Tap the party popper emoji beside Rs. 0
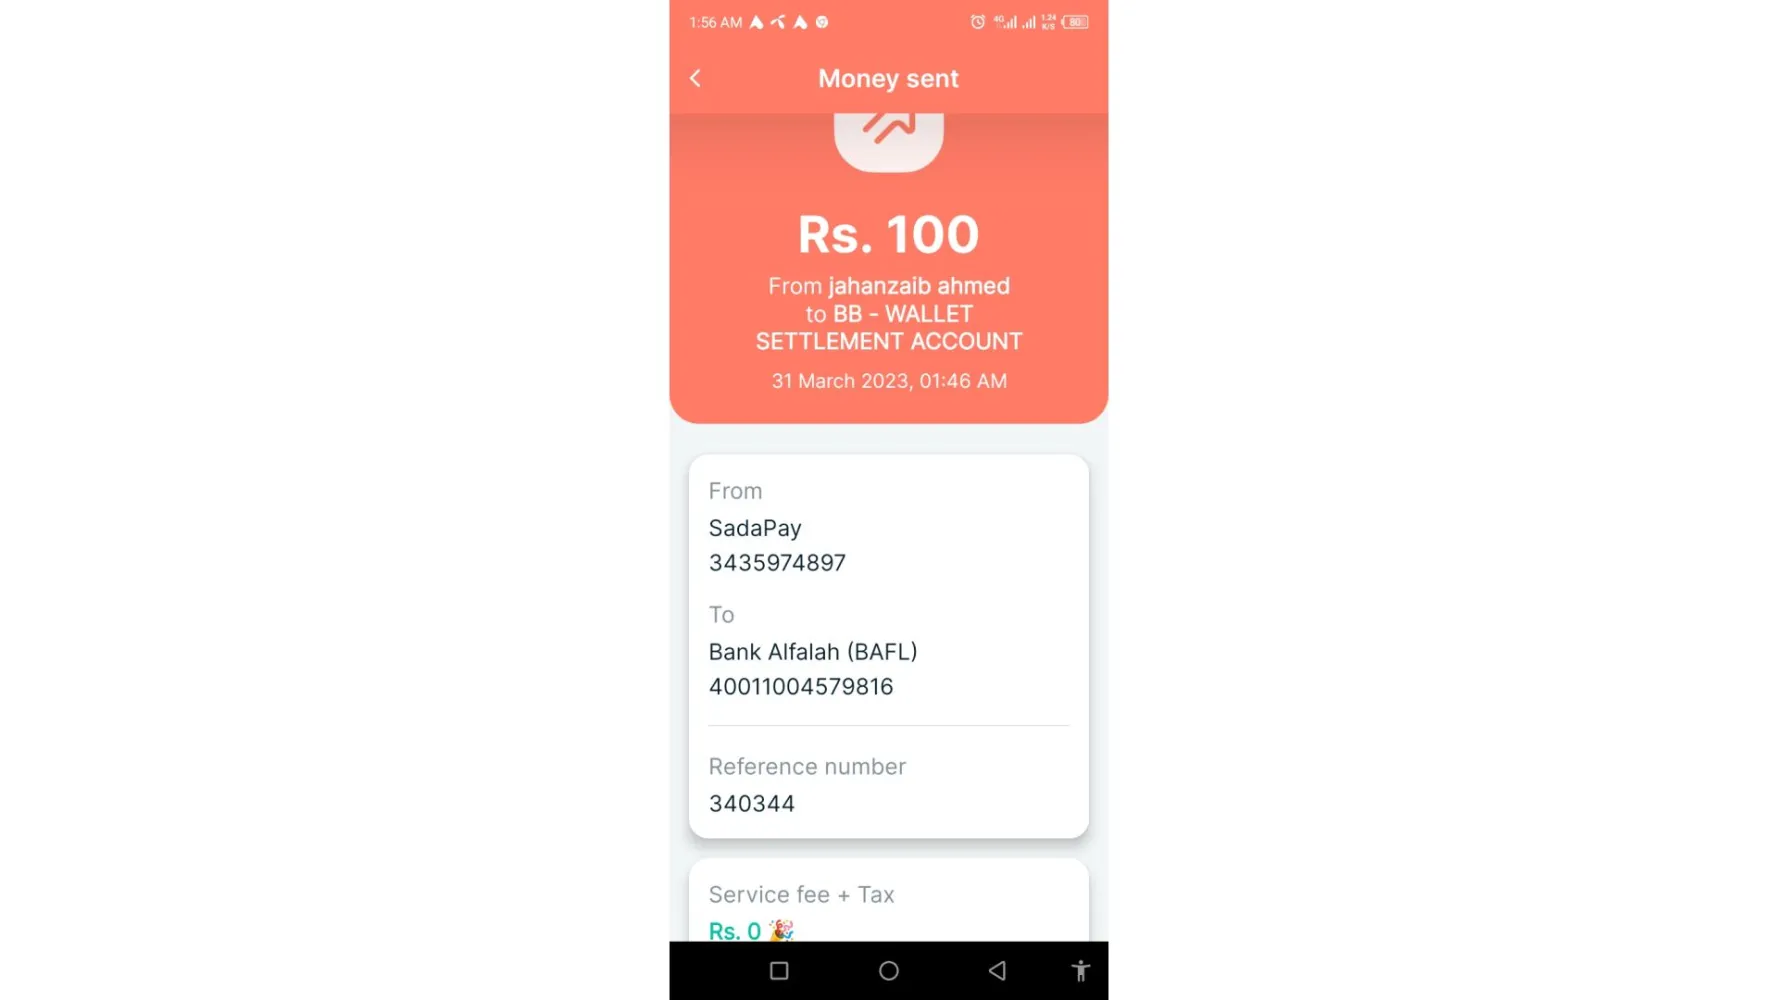The image size is (1778, 1000). point(781,930)
